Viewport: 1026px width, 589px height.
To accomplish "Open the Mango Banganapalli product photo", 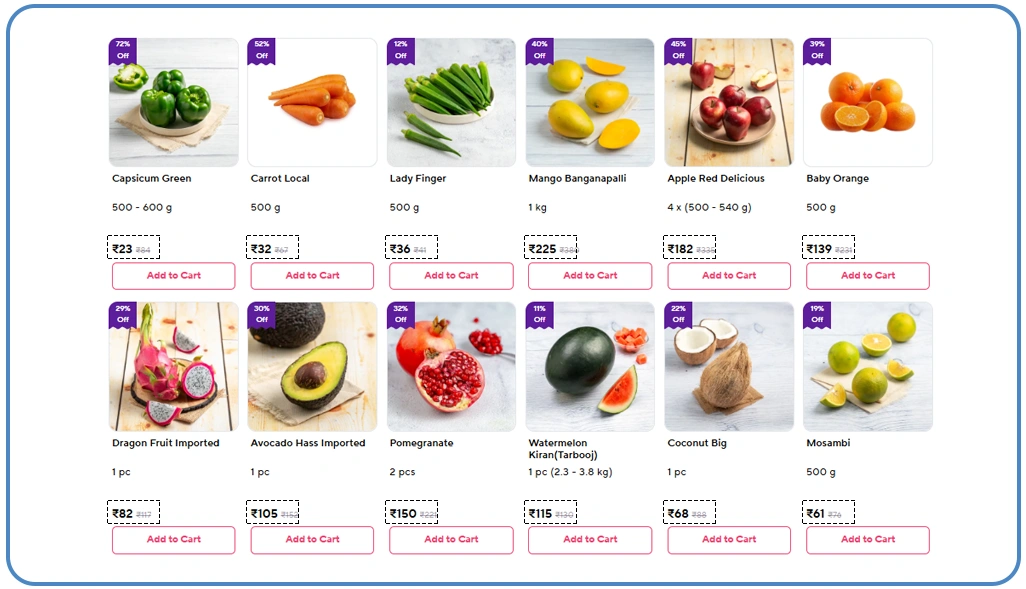I will 590,105.
